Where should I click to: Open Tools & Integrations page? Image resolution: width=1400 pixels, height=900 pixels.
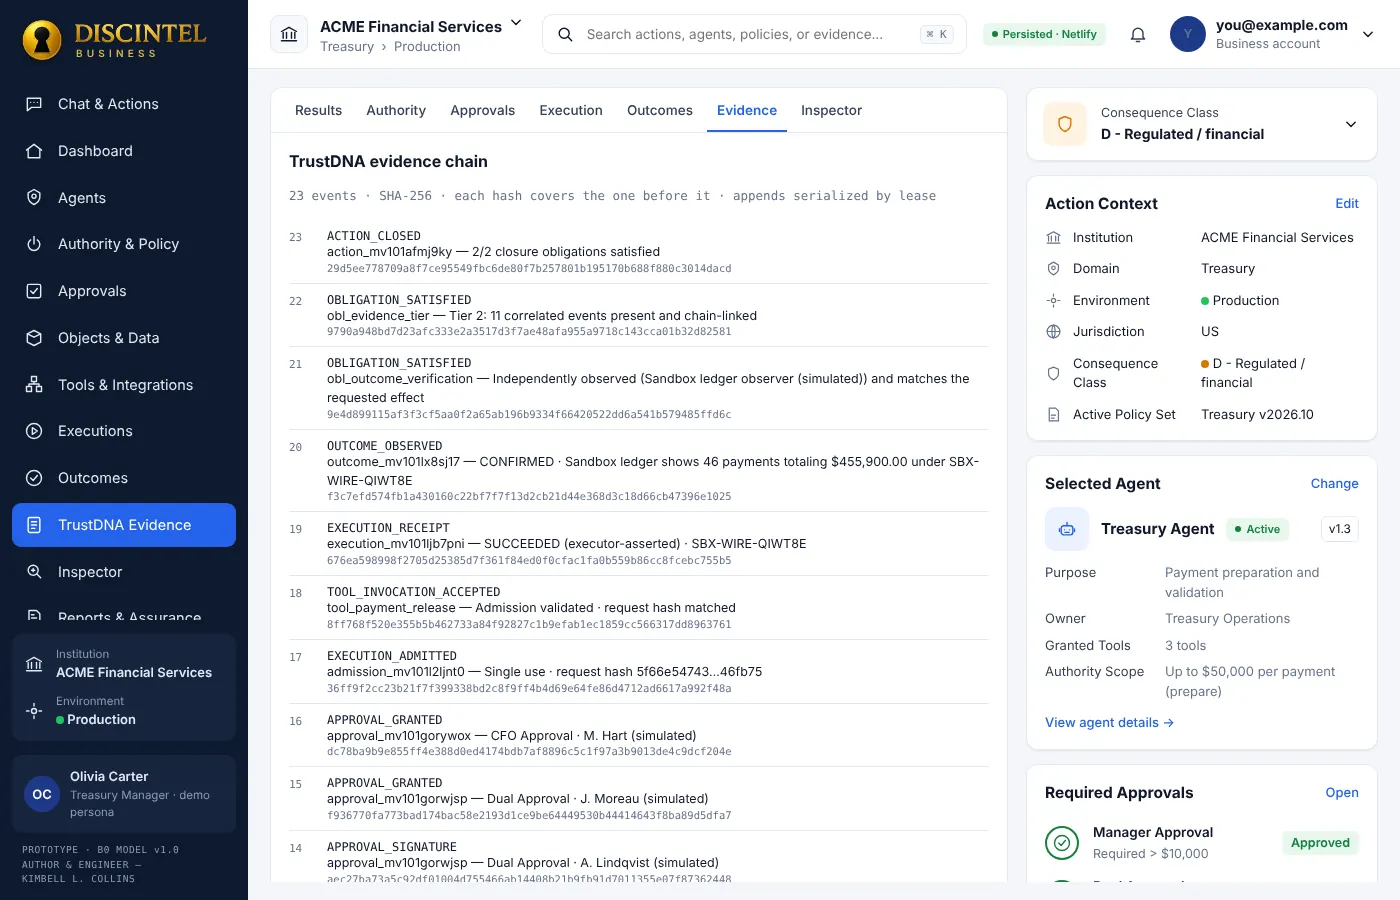click(x=124, y=385)
